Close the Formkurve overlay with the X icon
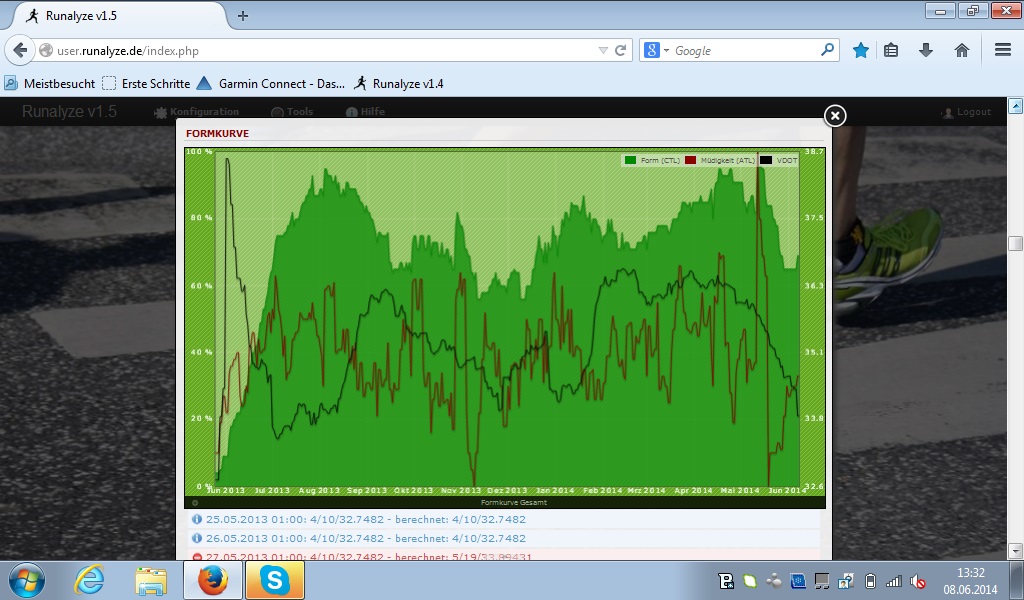 pyautogui.click(x=835, y=116)
